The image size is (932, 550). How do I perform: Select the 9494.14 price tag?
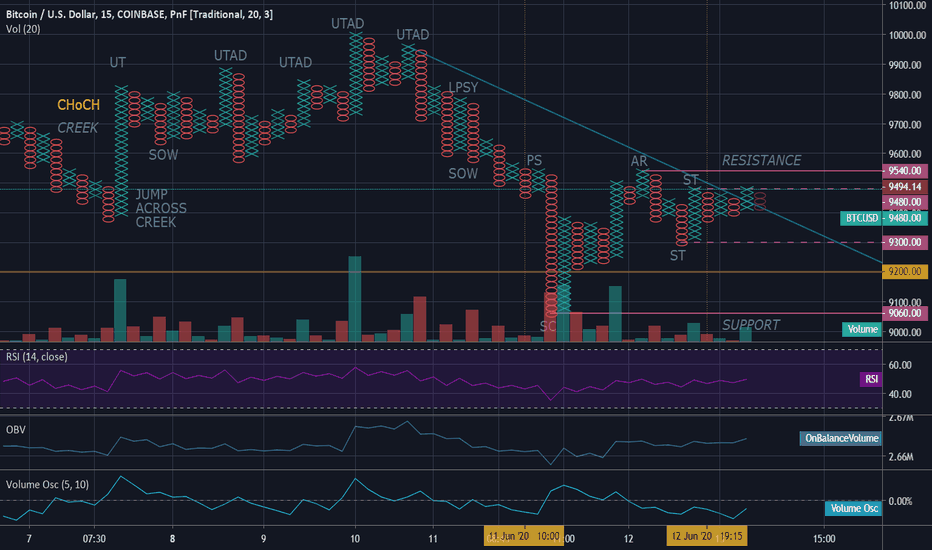point(905,187)
